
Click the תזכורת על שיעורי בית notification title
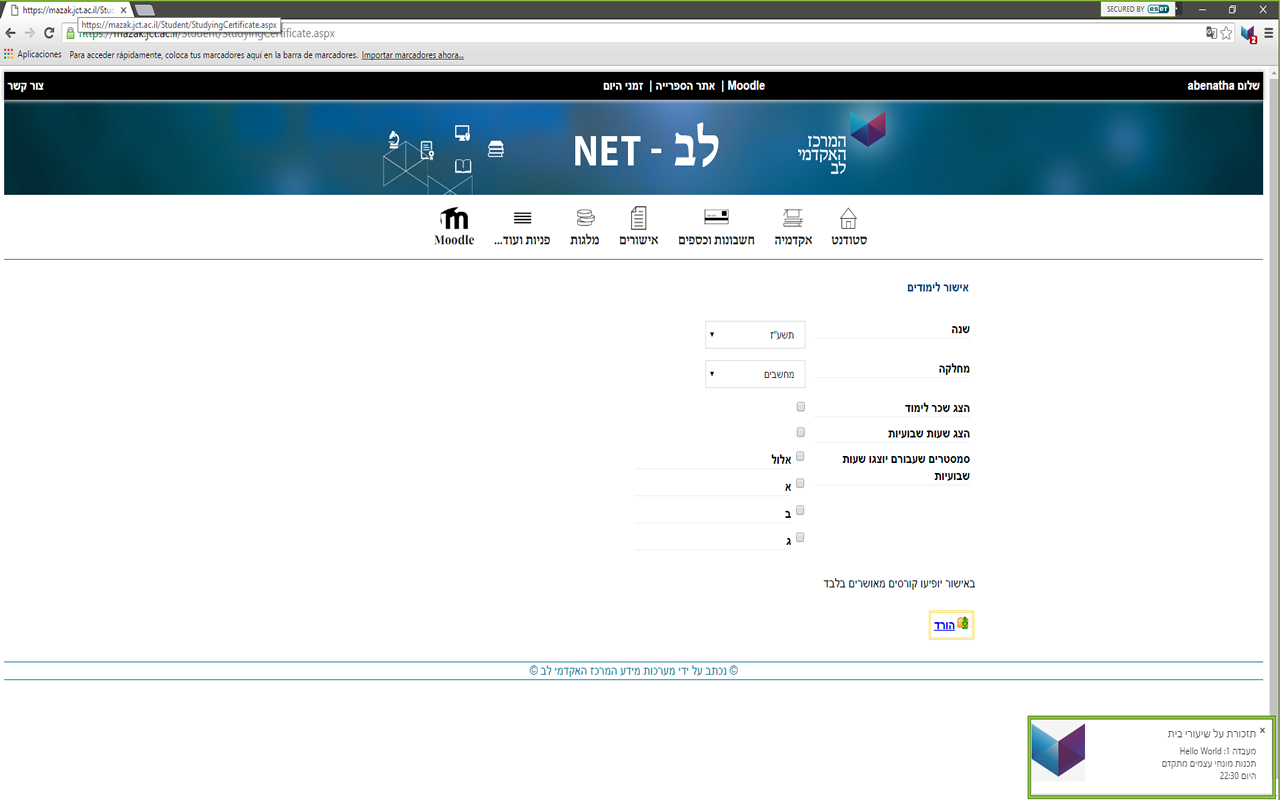pos(1211,733)
